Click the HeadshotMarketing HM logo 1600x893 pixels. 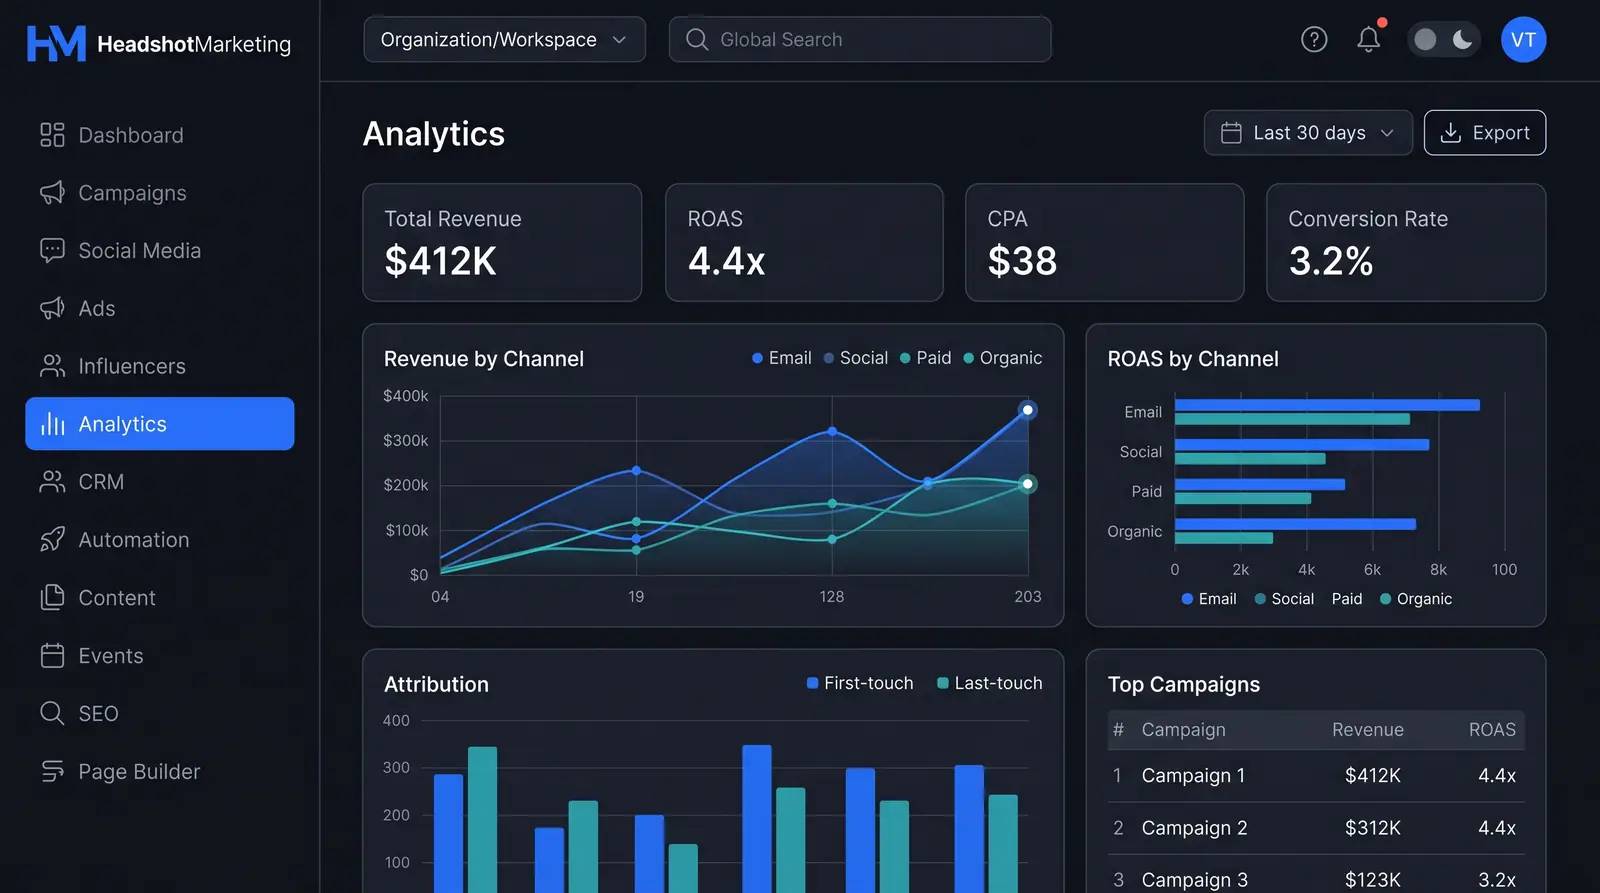[x=56, y=43]
